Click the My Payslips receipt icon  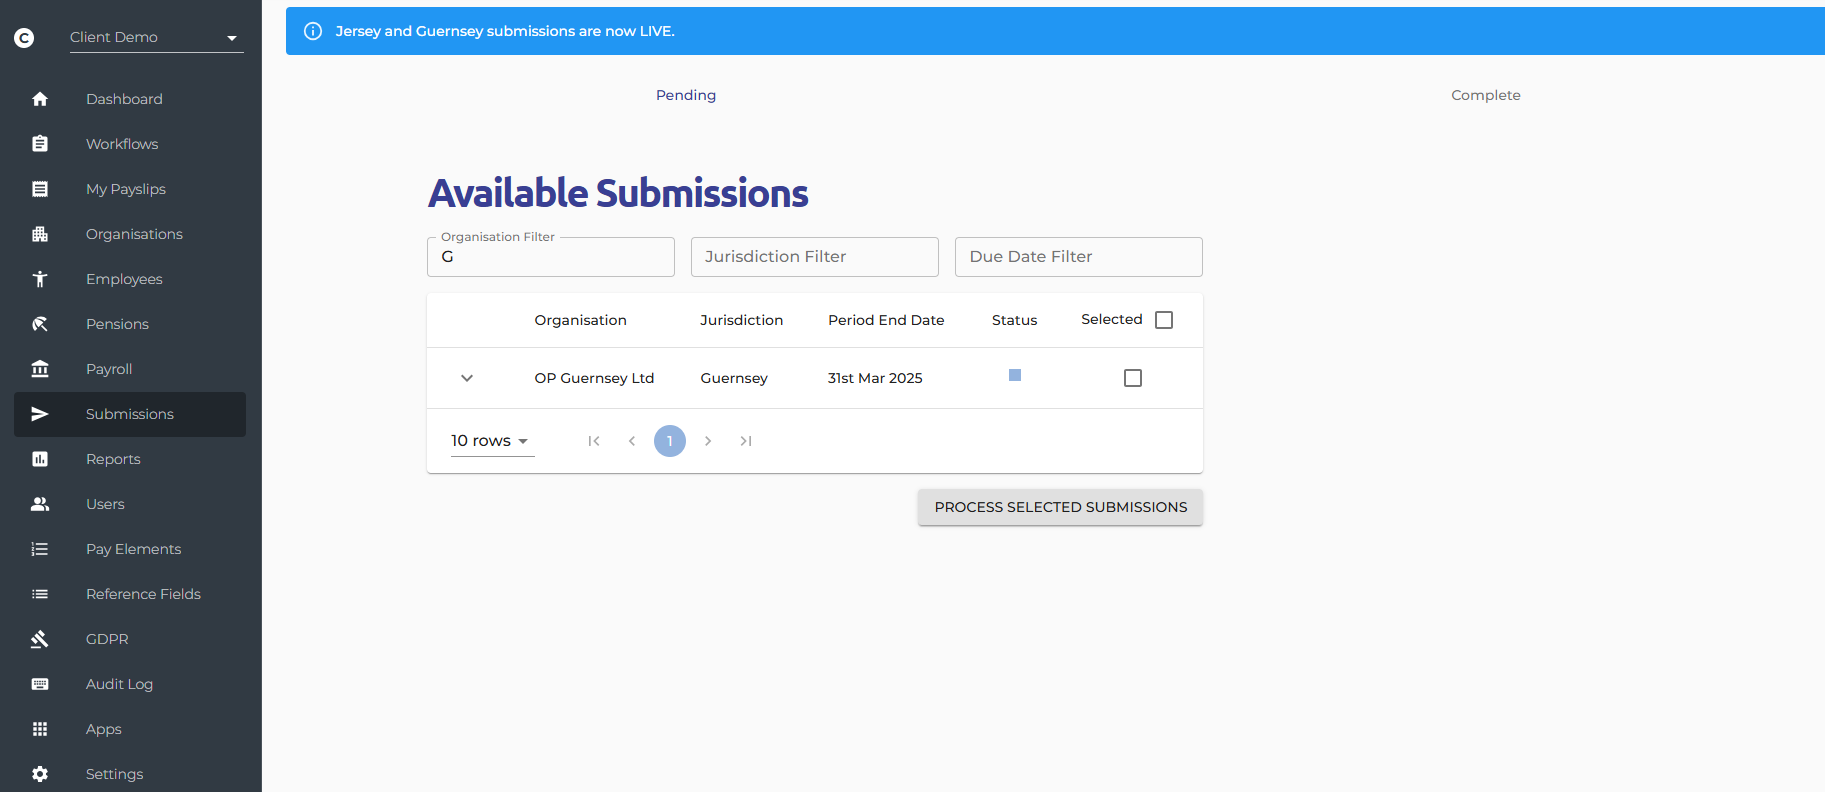coord(40,189)
